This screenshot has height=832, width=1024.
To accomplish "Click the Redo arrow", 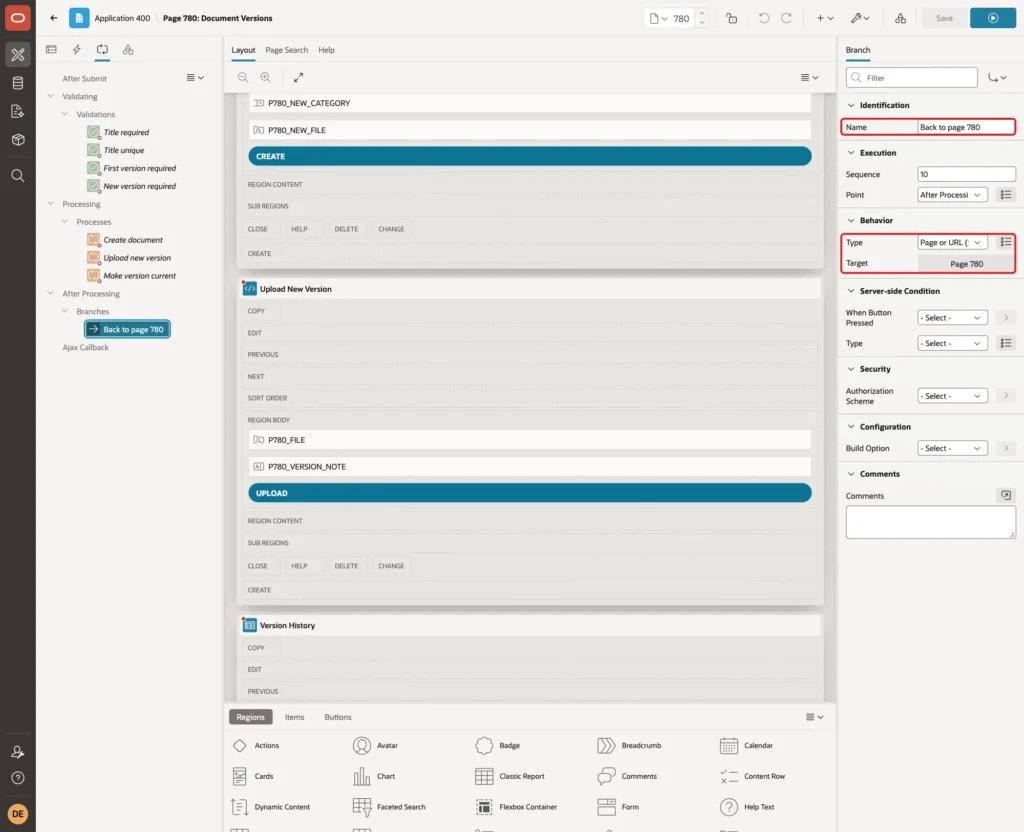I will click(x=786, y=18).
